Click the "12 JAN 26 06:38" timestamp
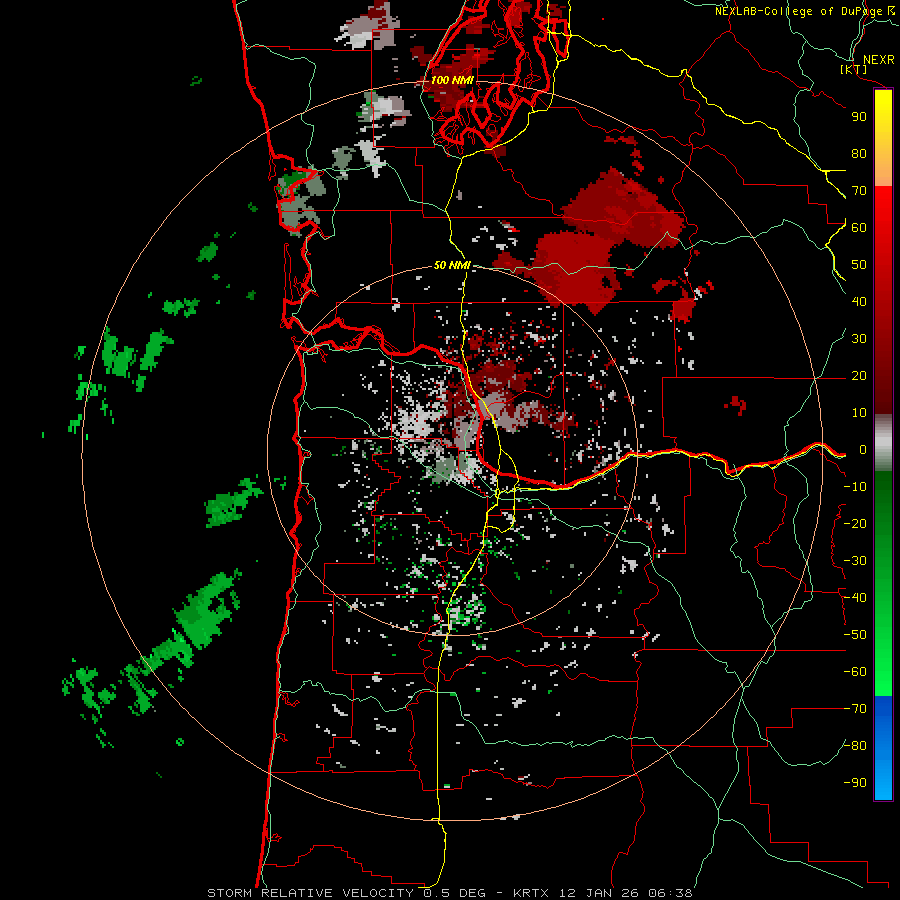This screenshot has height=900, width=900. pos(626,893)
